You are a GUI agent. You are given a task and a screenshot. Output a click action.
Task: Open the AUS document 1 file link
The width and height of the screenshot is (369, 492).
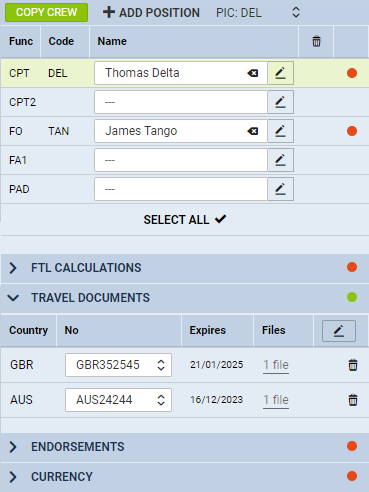pos(276,400)
